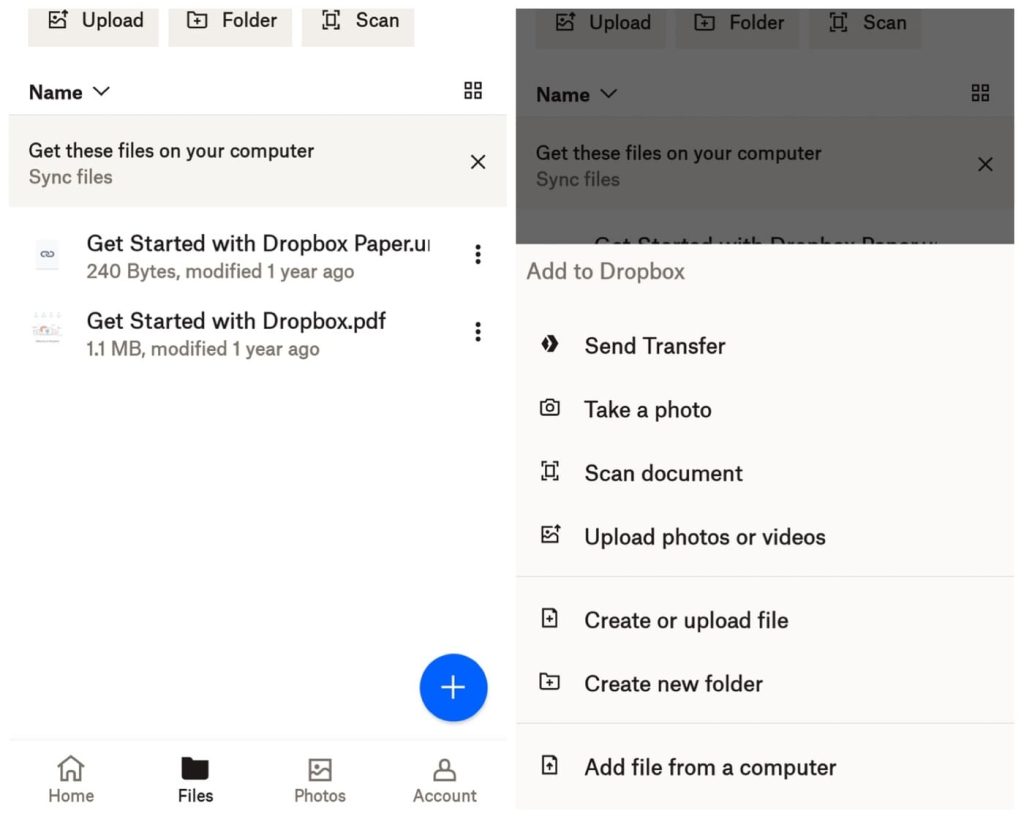Go to Account tab
Viewport: 1024px width, 819px height.
pyautogui.click(x=445, y=779)
